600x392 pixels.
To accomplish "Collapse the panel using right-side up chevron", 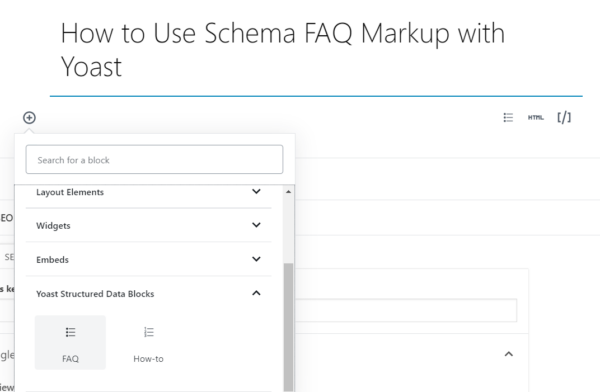I will (509, 354).
